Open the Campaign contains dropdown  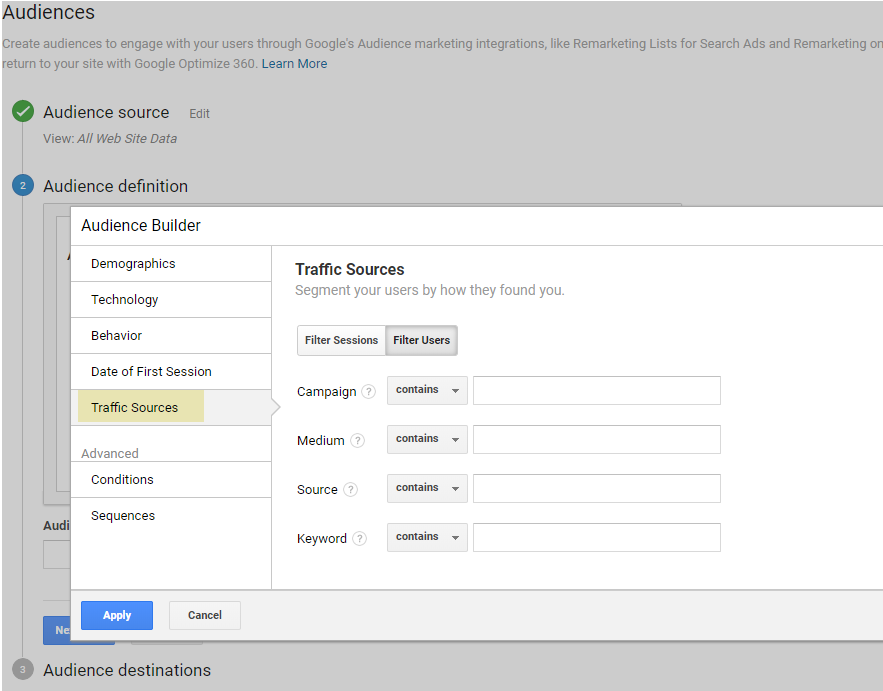[x=427, y=391]
